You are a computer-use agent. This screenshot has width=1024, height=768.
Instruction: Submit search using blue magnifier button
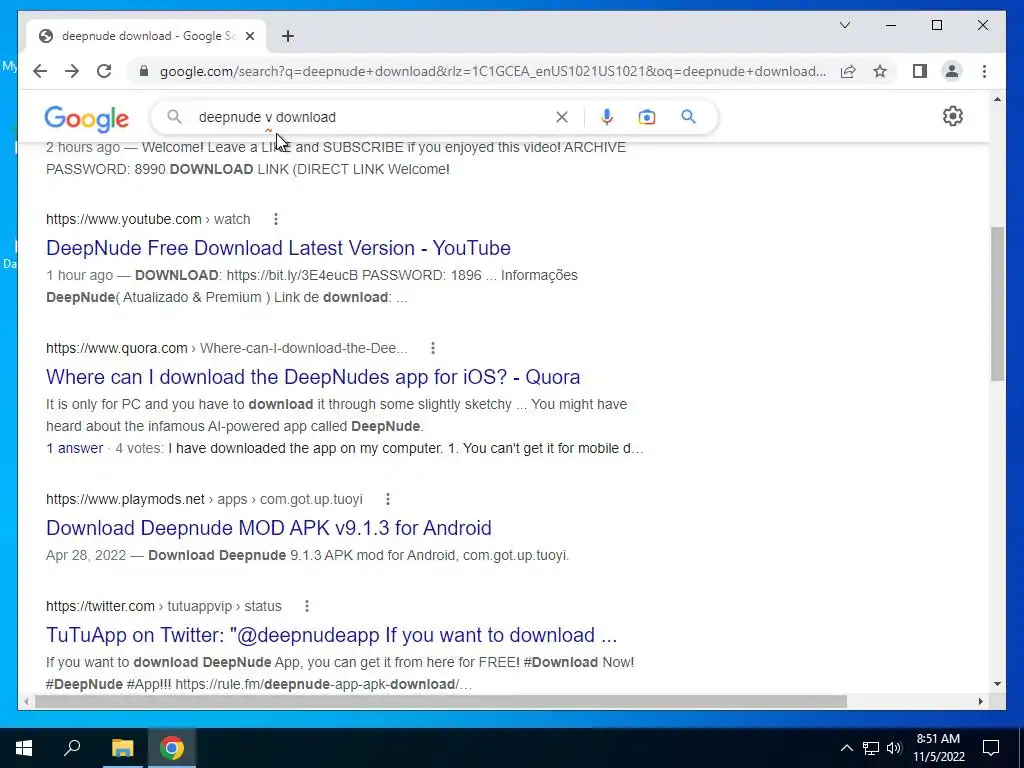(688, 117)
